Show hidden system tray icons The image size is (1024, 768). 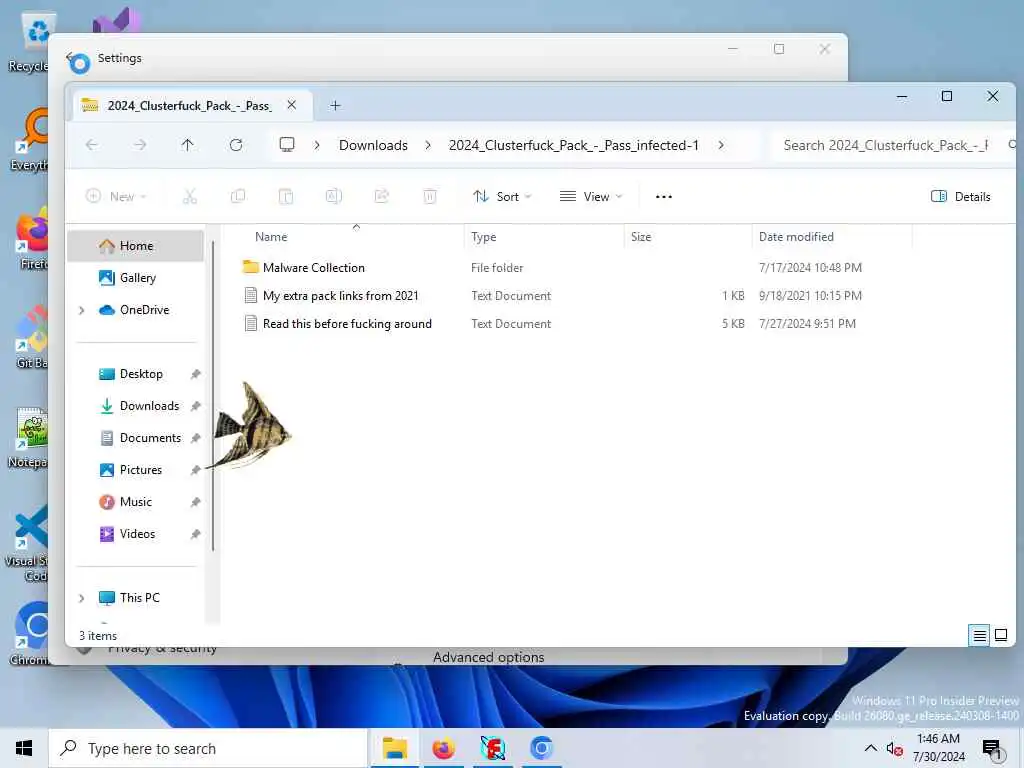[871, 748]
